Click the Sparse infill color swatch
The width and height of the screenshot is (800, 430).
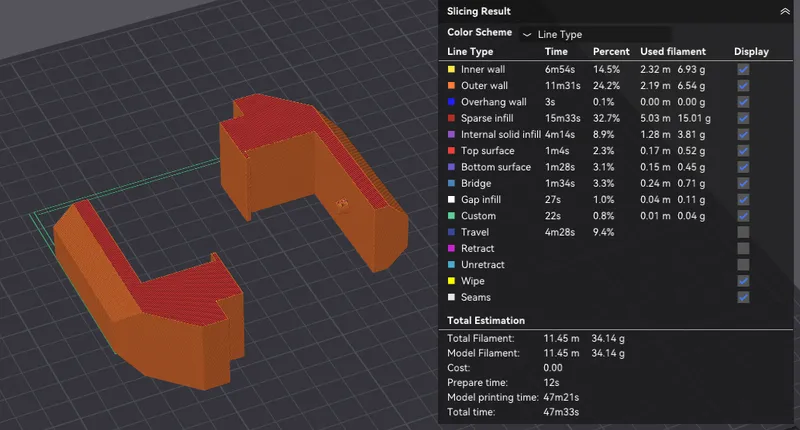451,118
